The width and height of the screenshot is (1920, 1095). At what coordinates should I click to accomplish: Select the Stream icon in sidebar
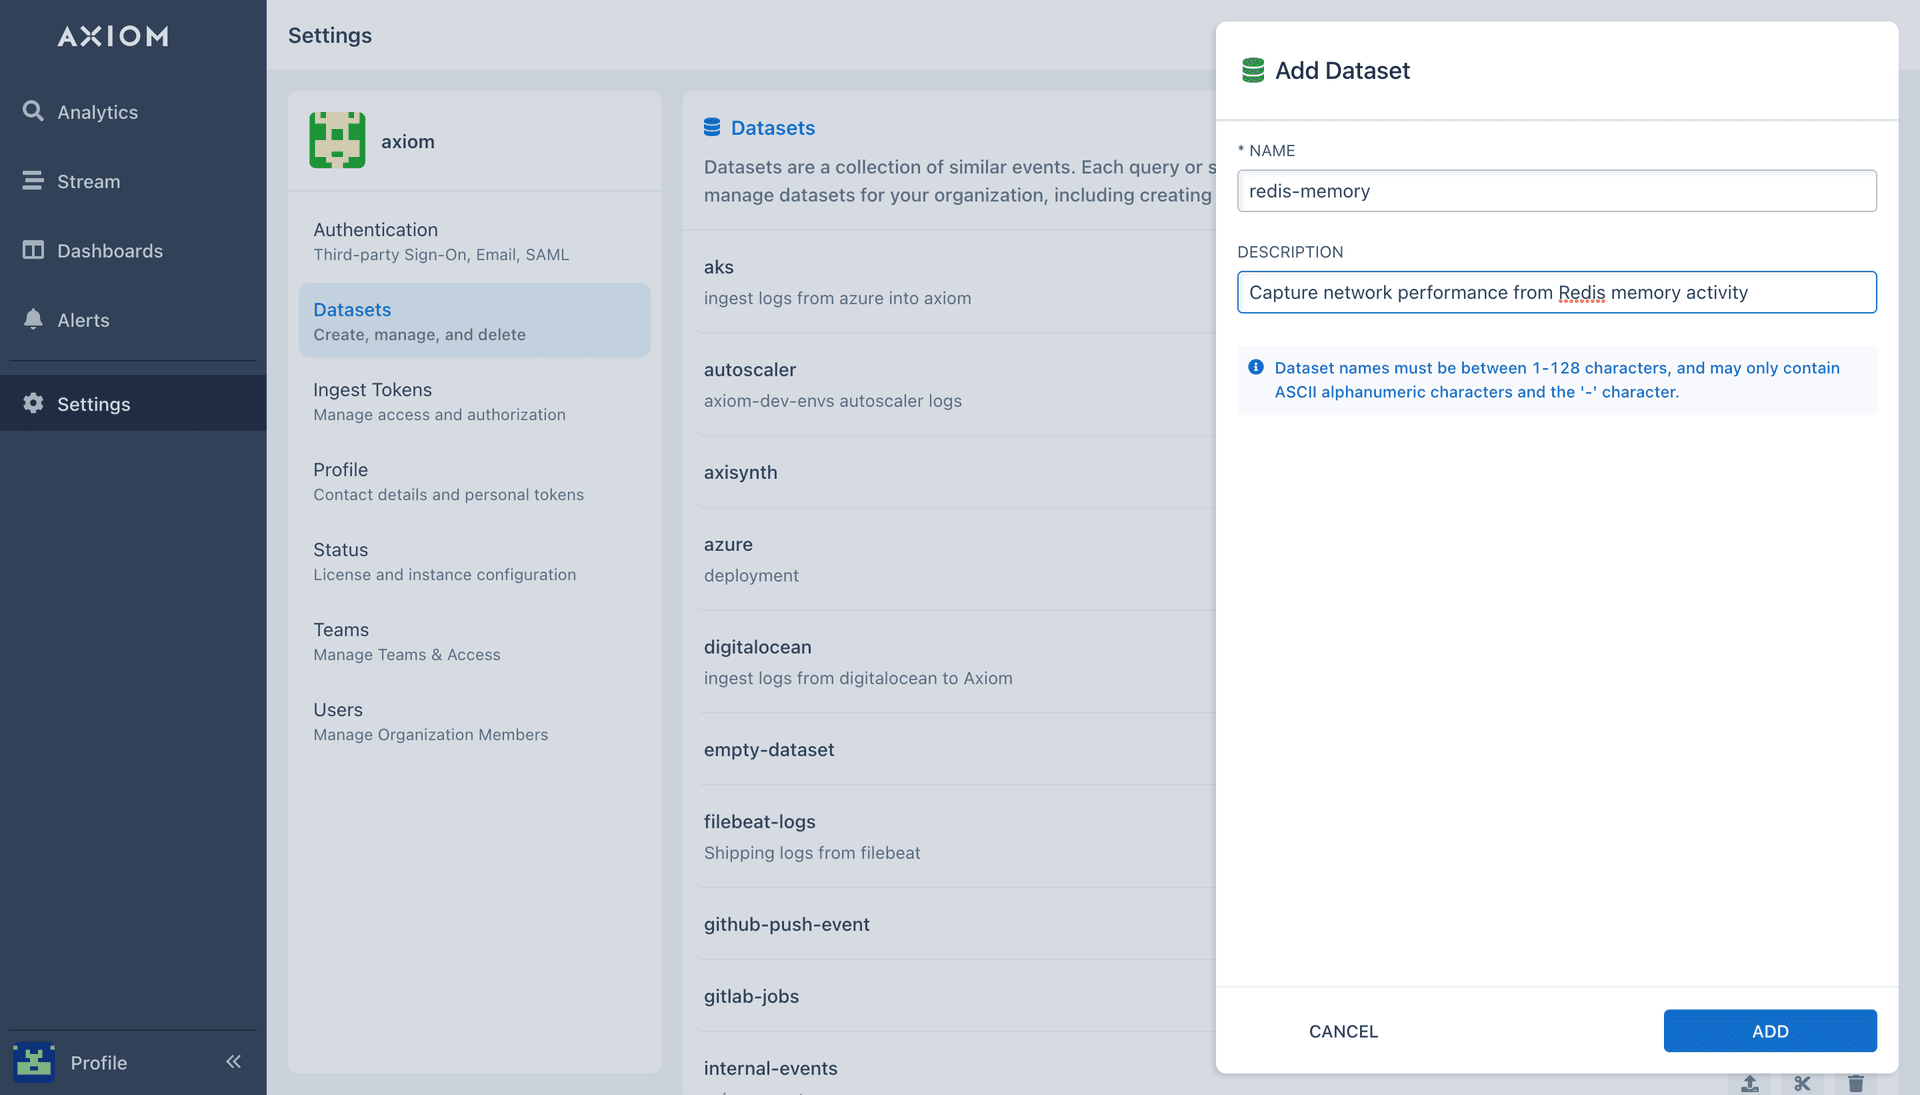pyautogui.click(x=33, y=181)
